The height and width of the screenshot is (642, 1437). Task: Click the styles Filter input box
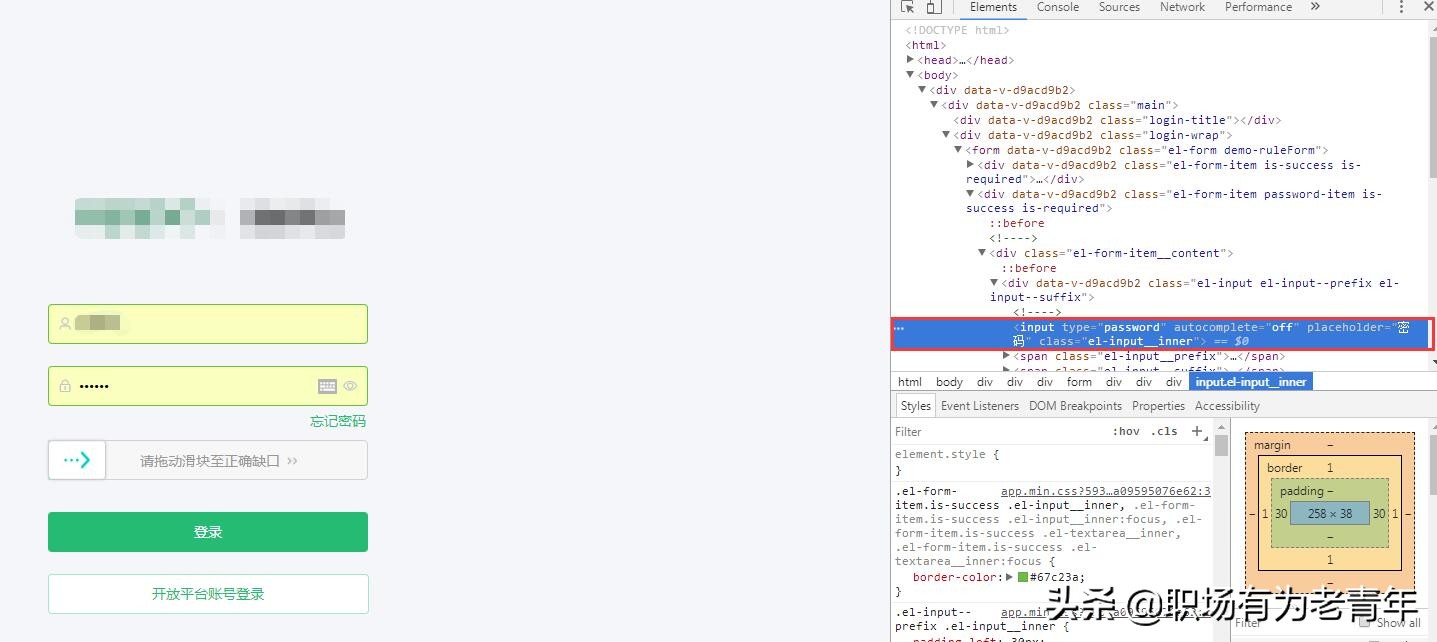click(x=1000, y=432)
